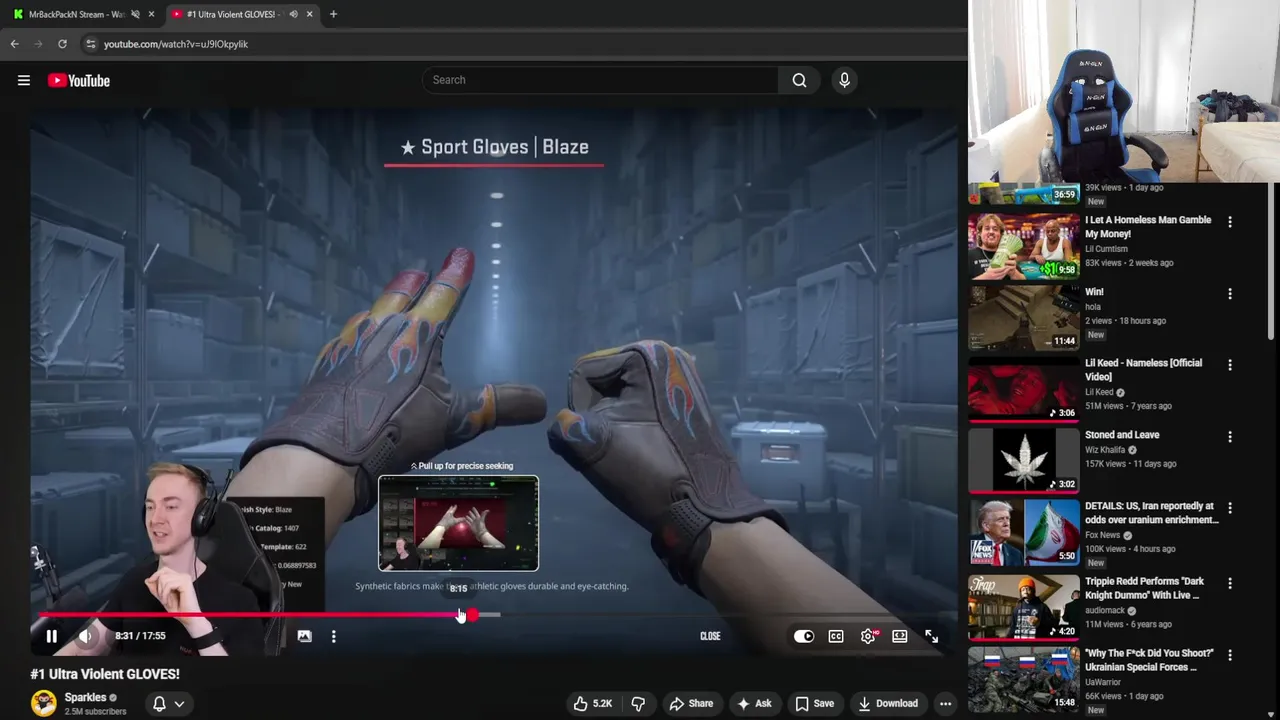Image resolution: width=1280 pixels, height=720 pixels.
Task: Close the MrBackPackN Stream tab
Action: point(152,14)
